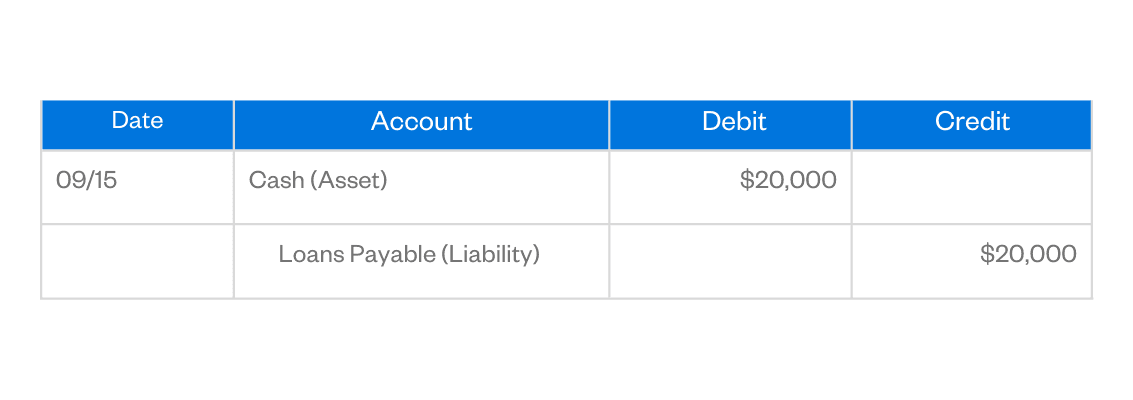Click the divider between Debit and Credit headers

coord(852,124)
